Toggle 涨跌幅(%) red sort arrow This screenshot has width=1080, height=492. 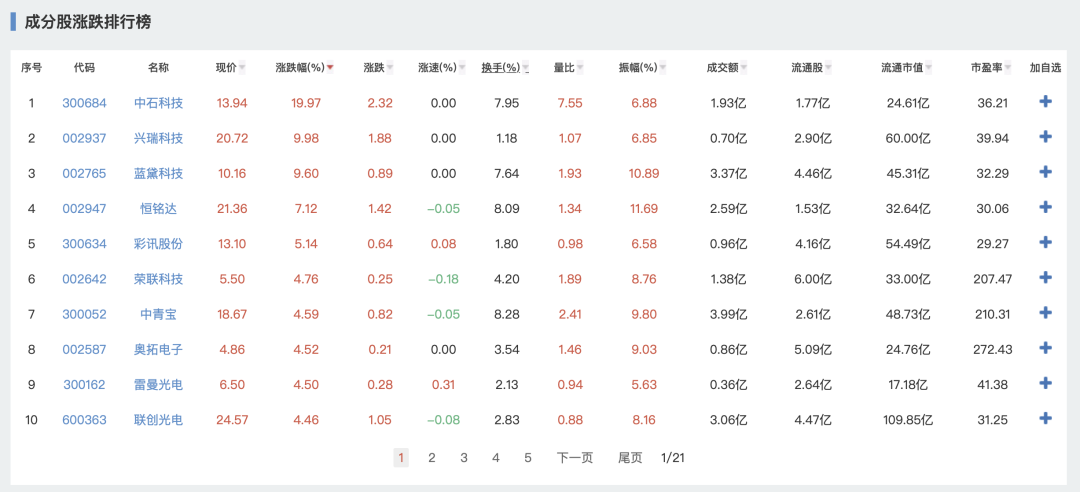coord(330,68)
